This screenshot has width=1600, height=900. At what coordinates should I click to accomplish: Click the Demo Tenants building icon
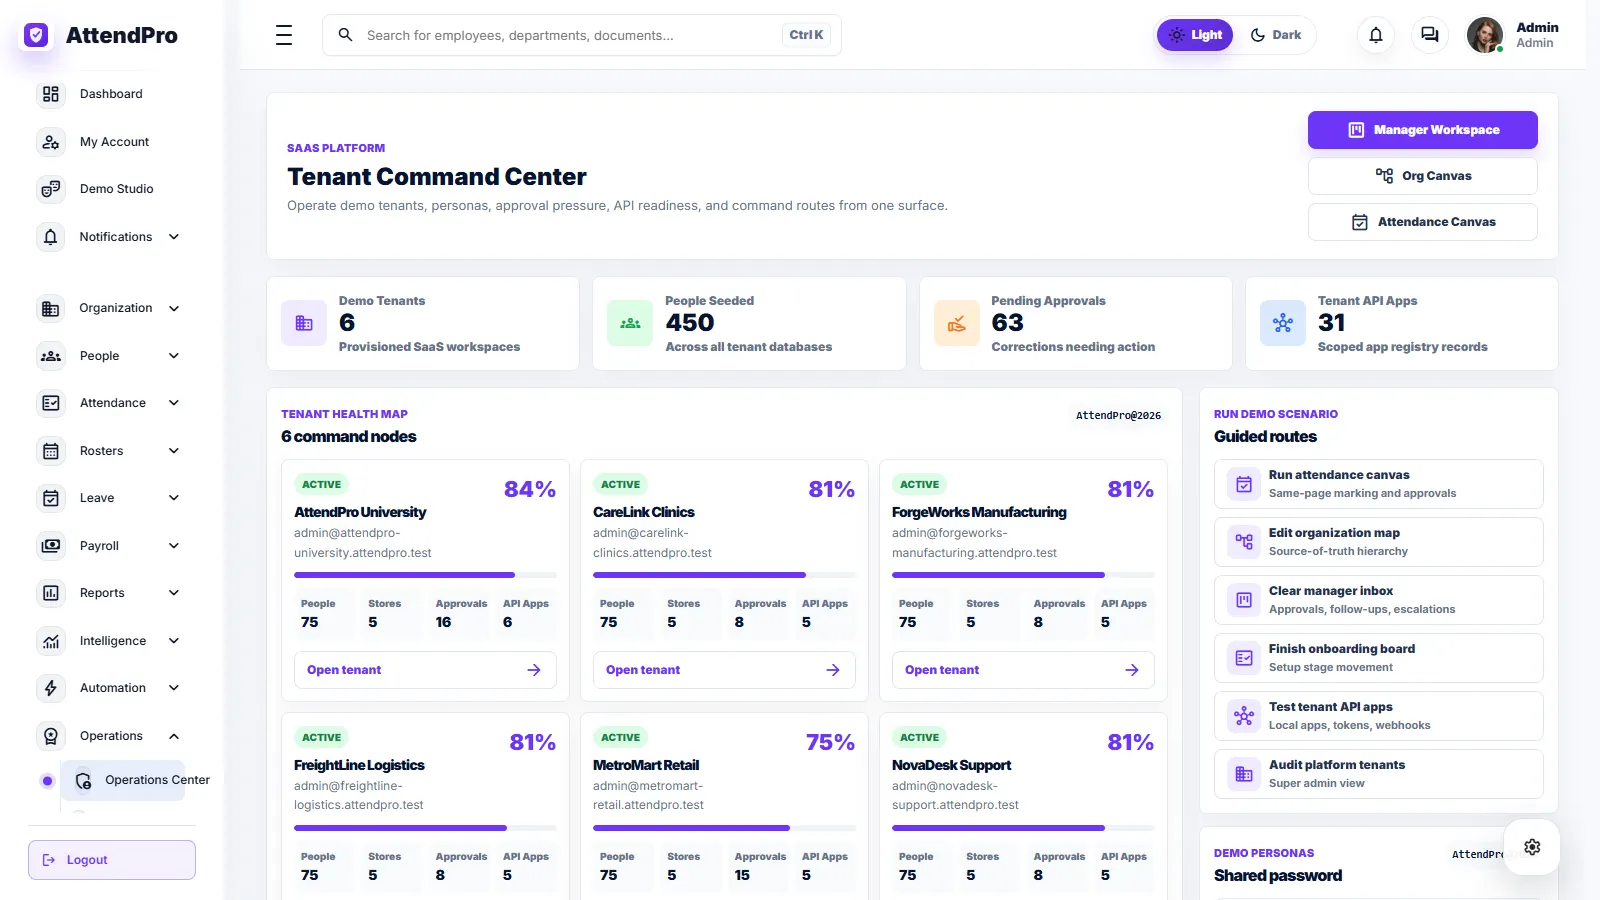tap(304, 323)
